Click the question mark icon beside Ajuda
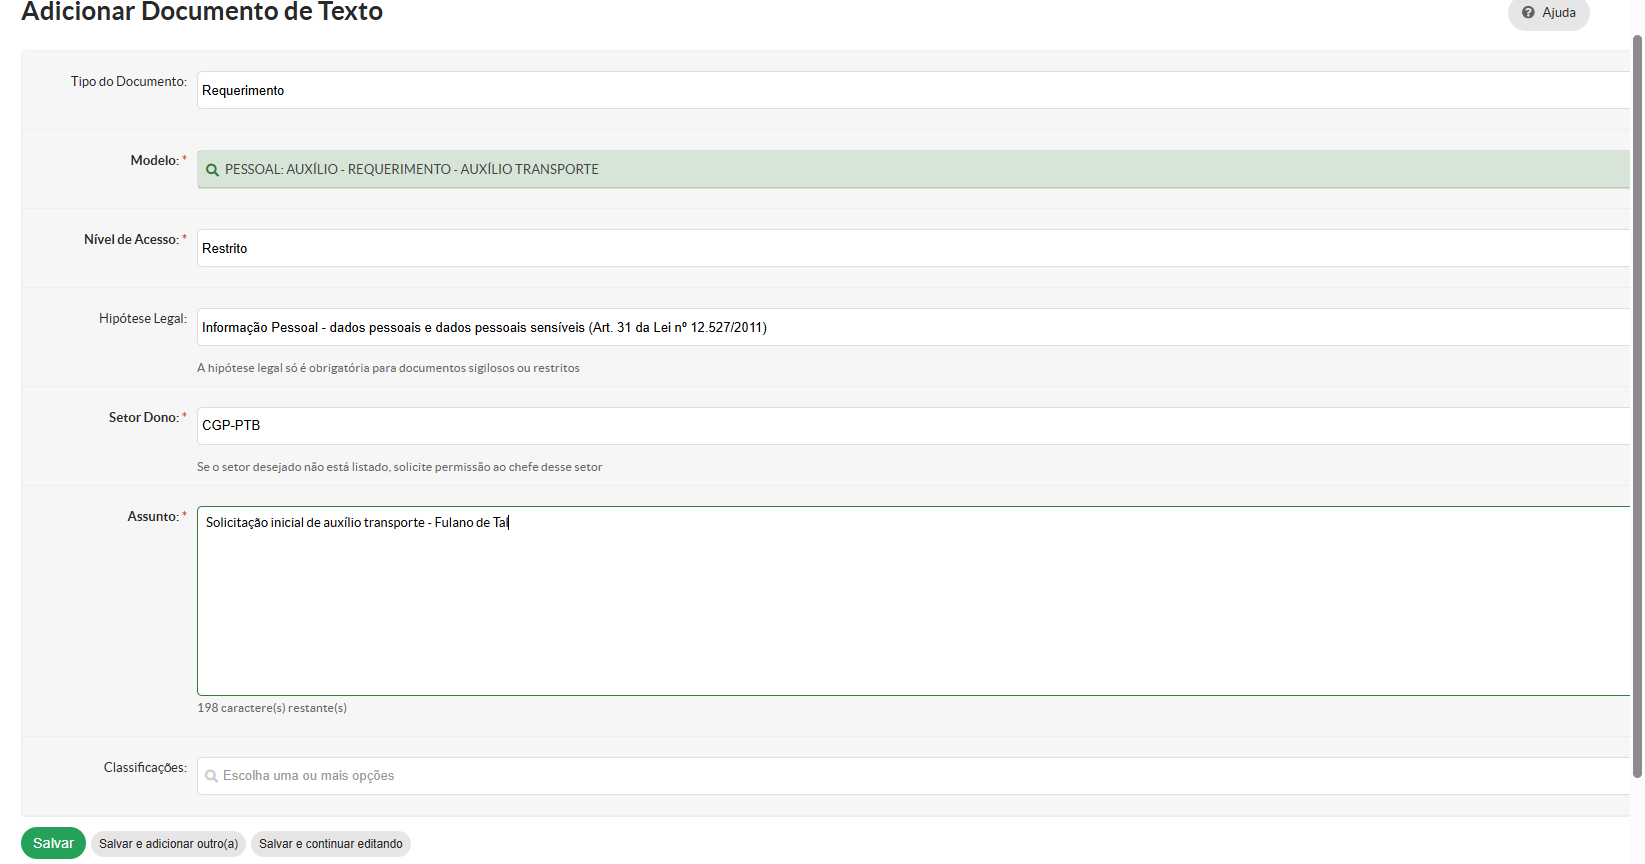 click(1528, 13)
